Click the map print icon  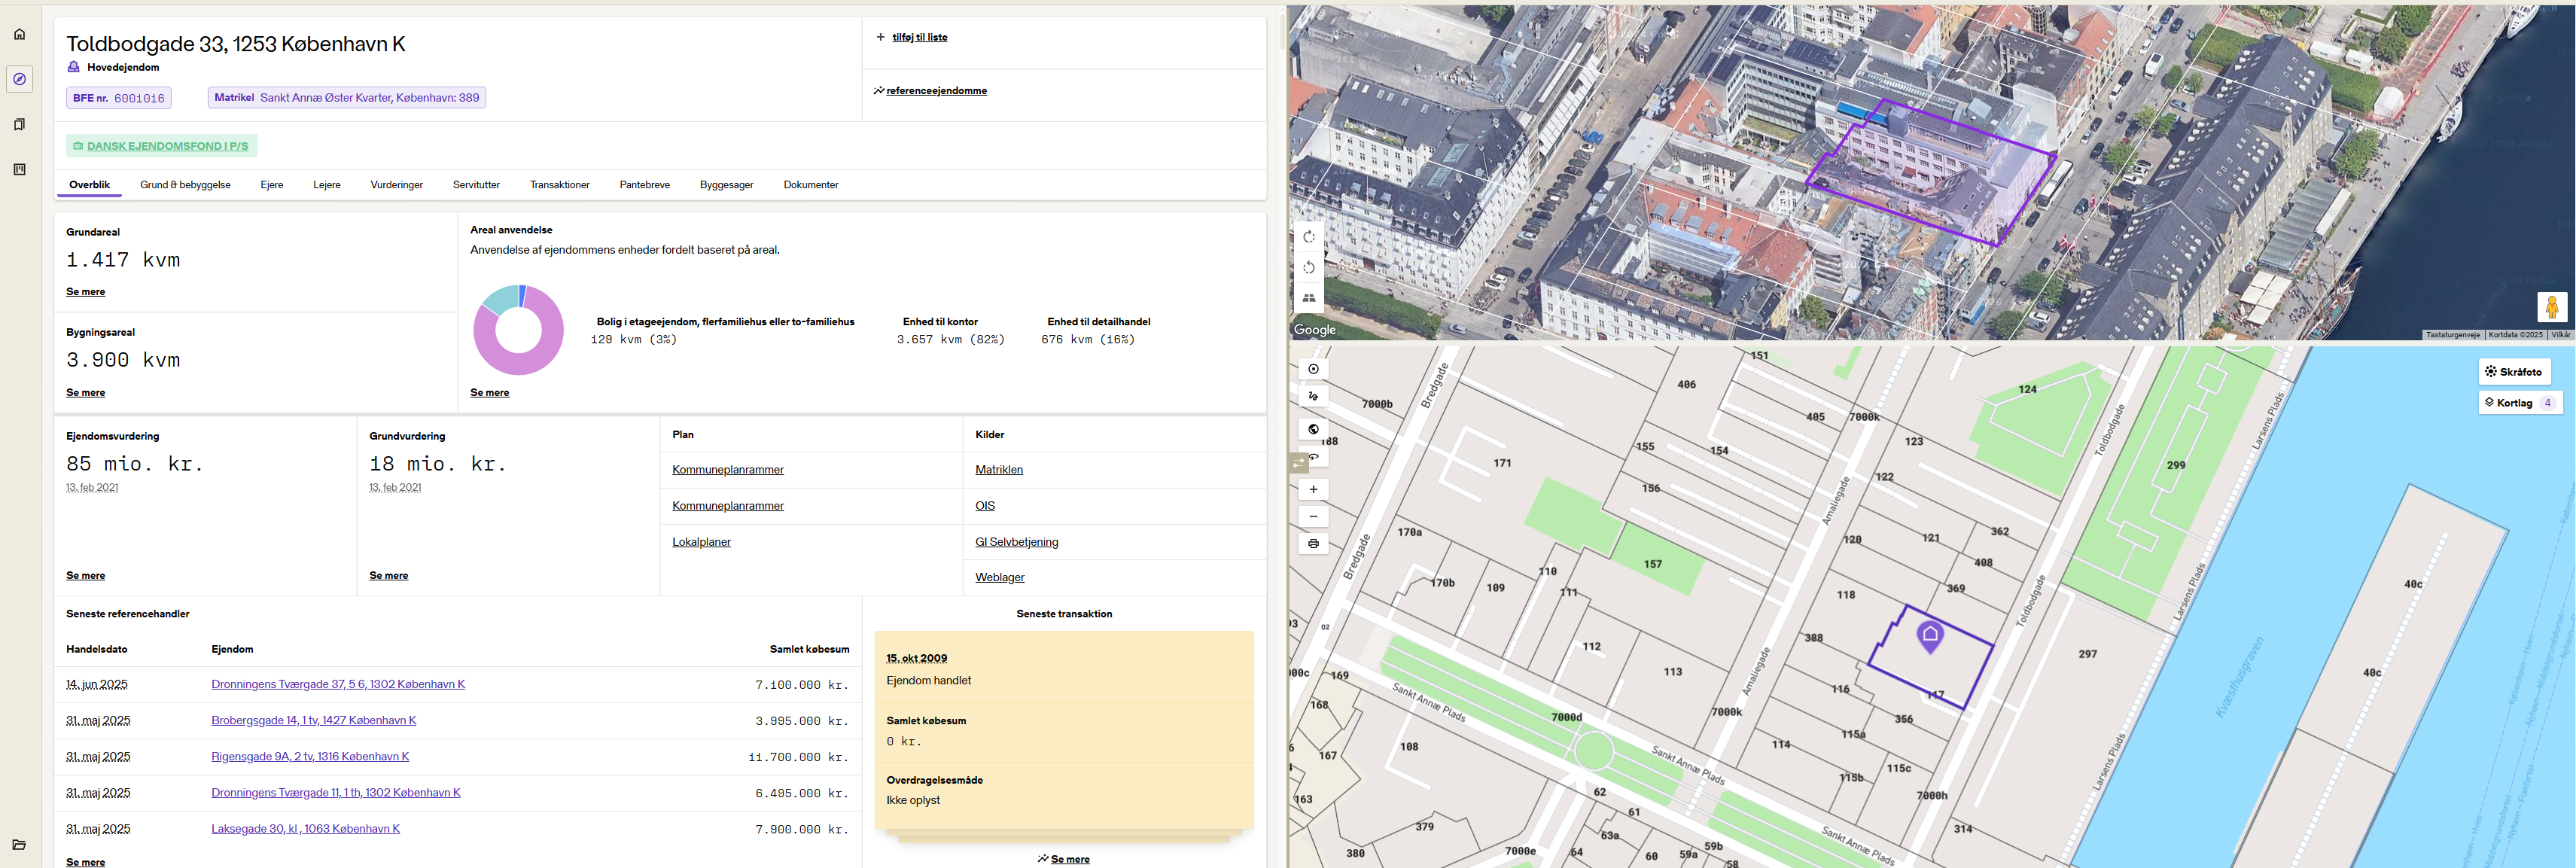pyautogui.click(x=1313, y=544)
